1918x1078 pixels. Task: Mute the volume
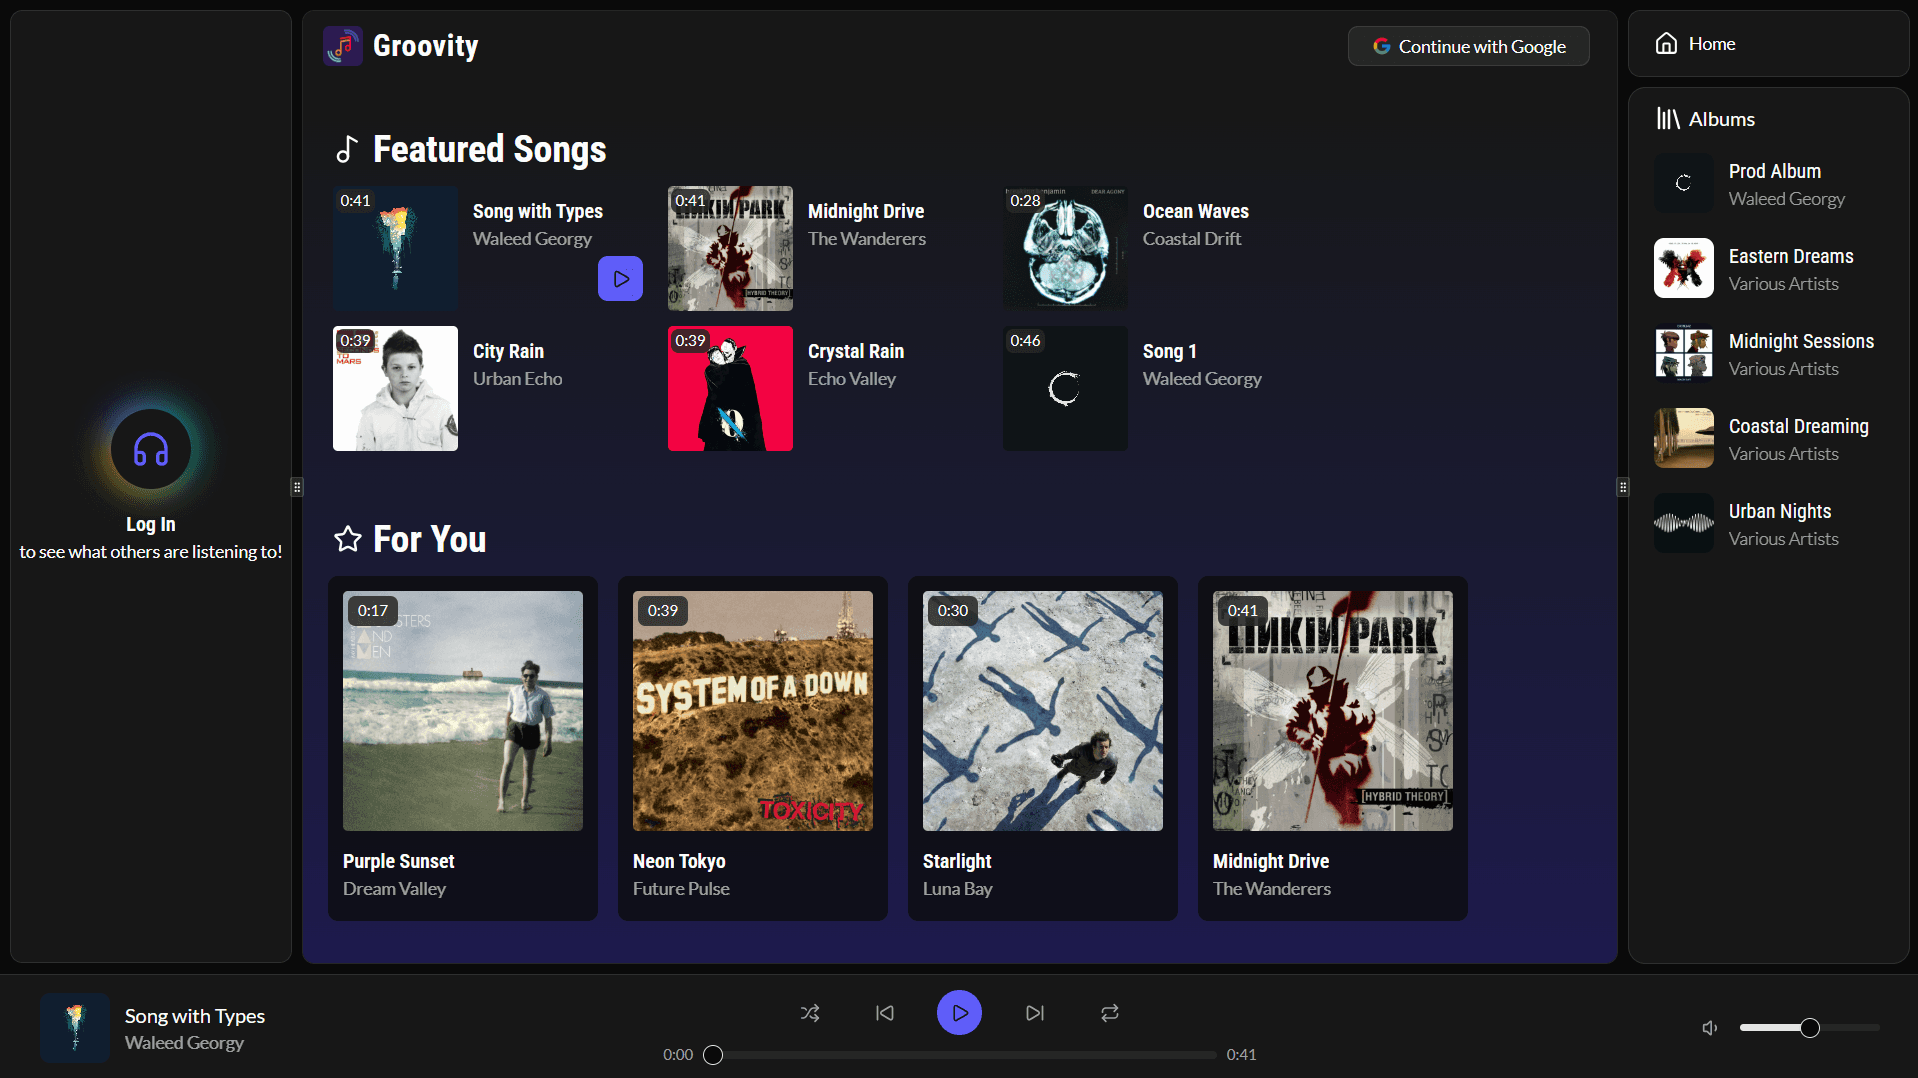1708,1027
